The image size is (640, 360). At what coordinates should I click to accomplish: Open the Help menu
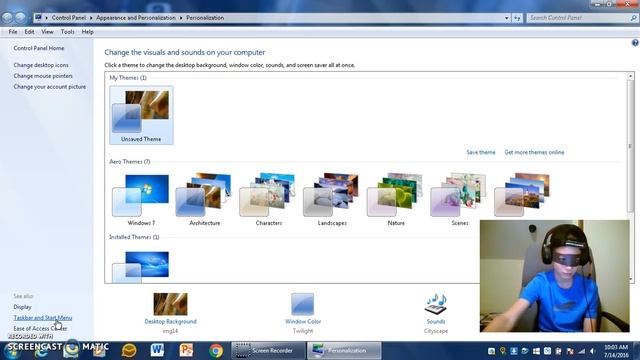(x=87, y=32)
